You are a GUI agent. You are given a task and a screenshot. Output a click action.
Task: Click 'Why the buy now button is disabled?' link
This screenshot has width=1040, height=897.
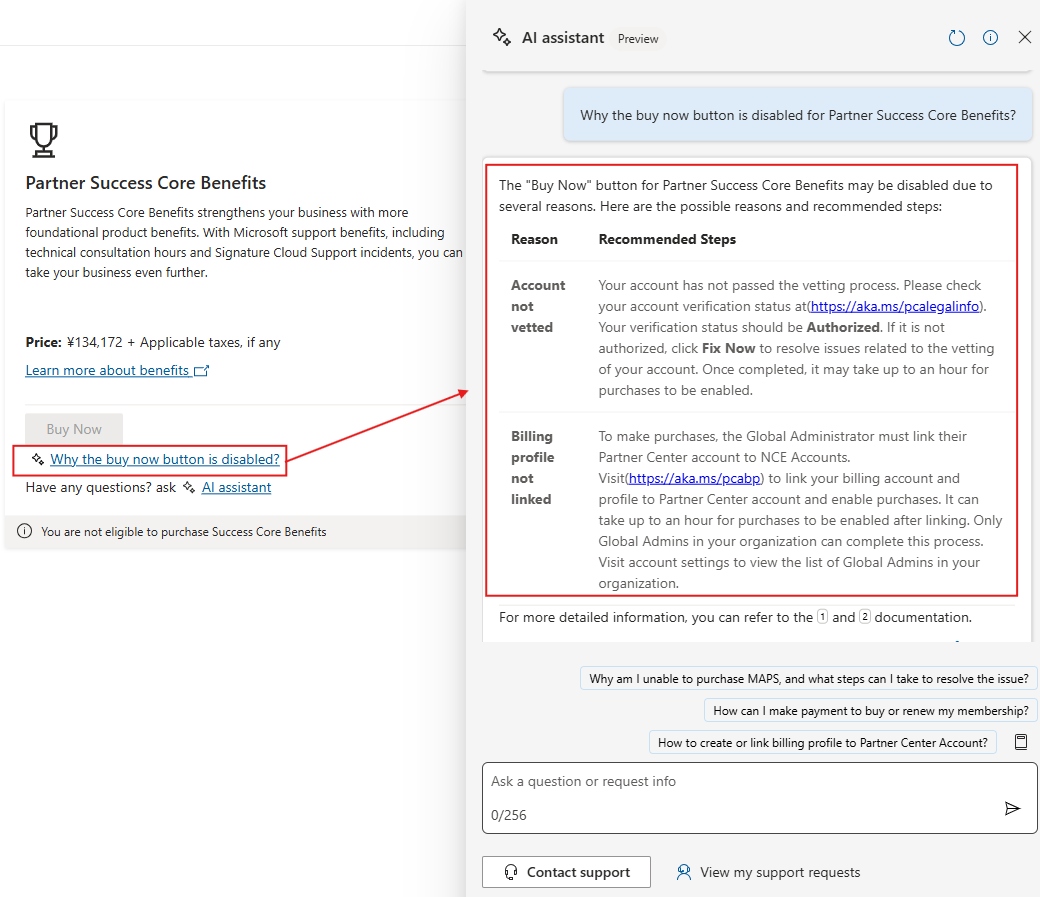165,459
